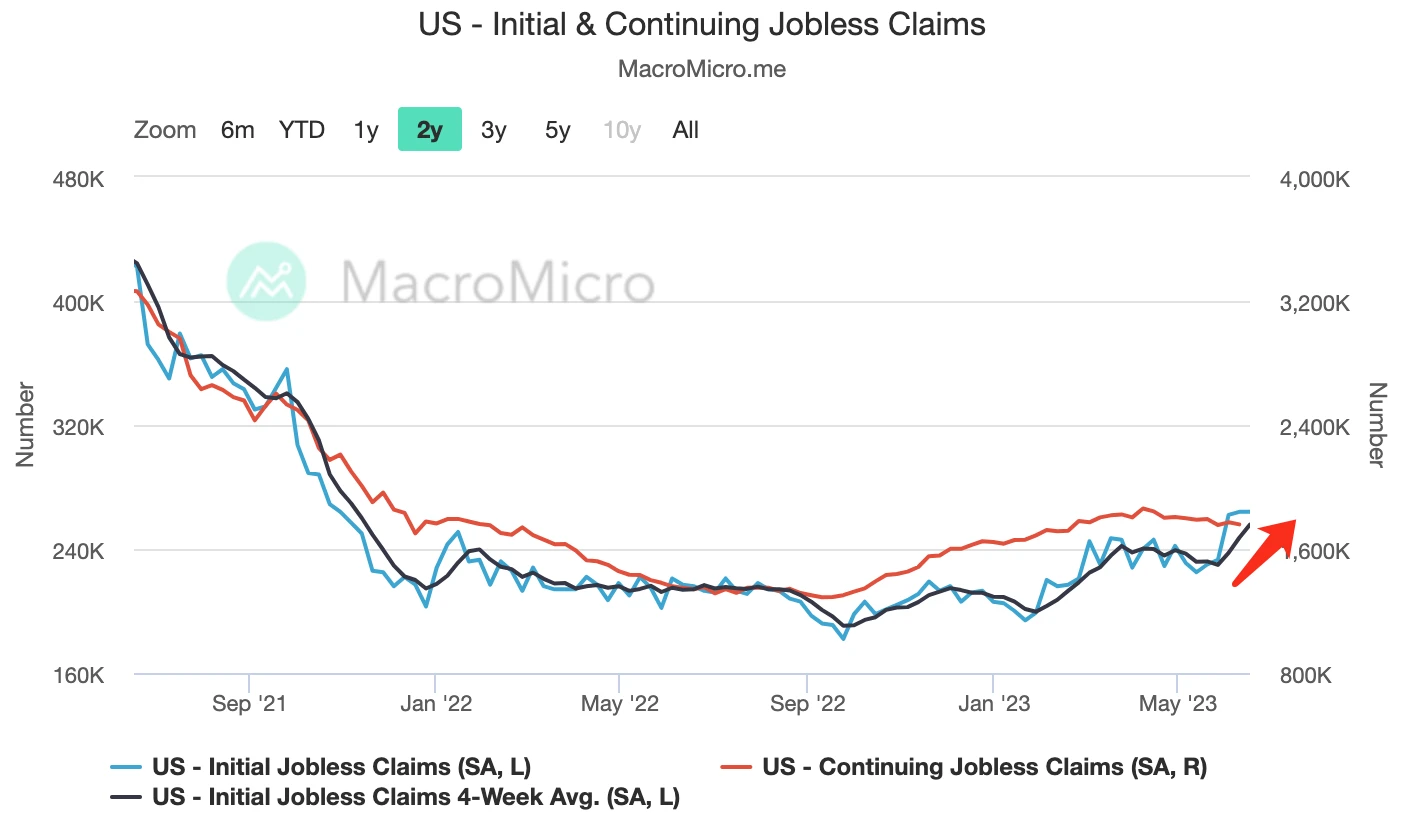Select the YTD zoom range

click(302, 130)
